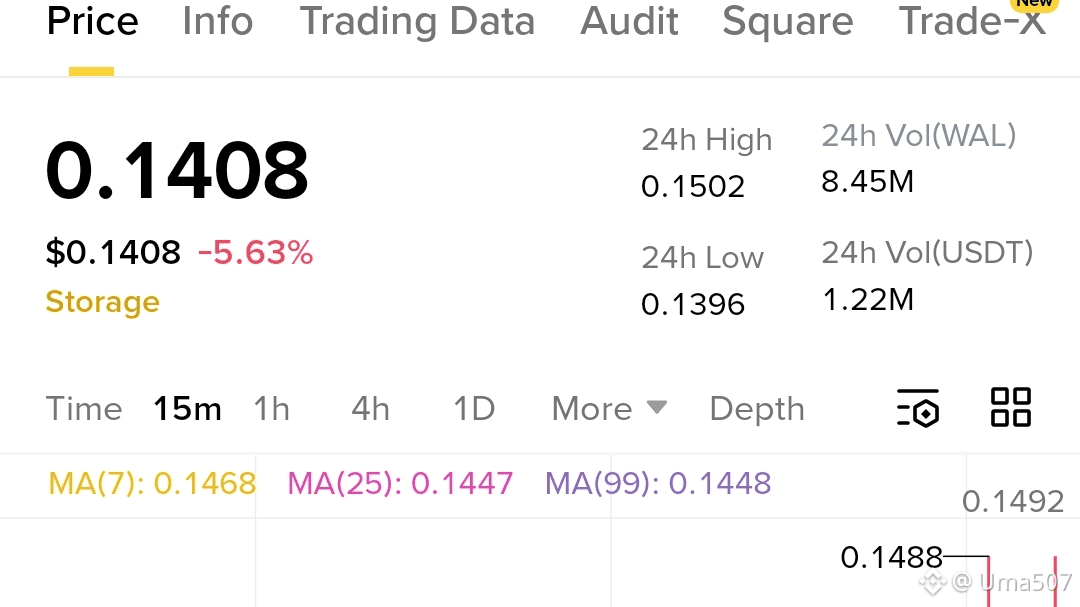Viewport: 1080px width, 607px height.
Task: Select the 15m timeframe
Action: (187, 409)
